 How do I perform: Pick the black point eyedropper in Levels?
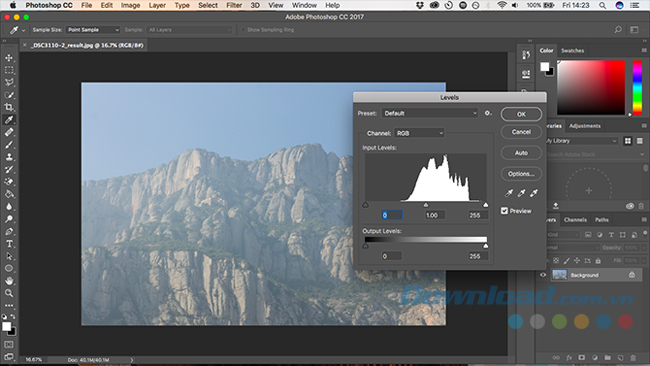pyautogui.click(x=509, y=193)
